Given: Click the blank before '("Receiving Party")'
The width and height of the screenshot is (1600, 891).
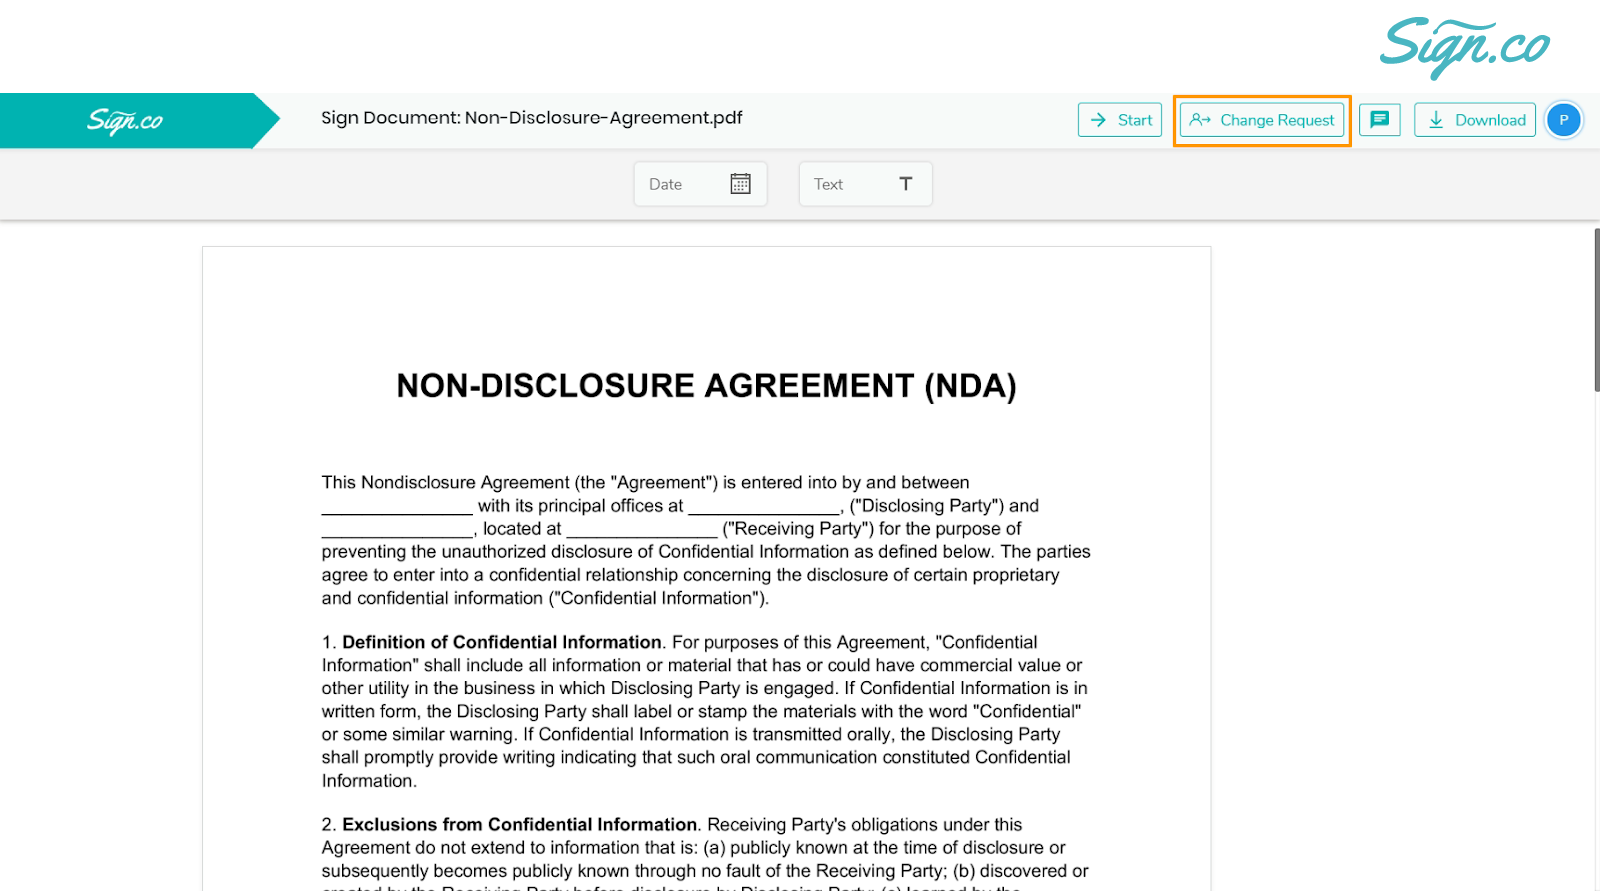Looking at the screenshot, I should (x=642, y=530).
